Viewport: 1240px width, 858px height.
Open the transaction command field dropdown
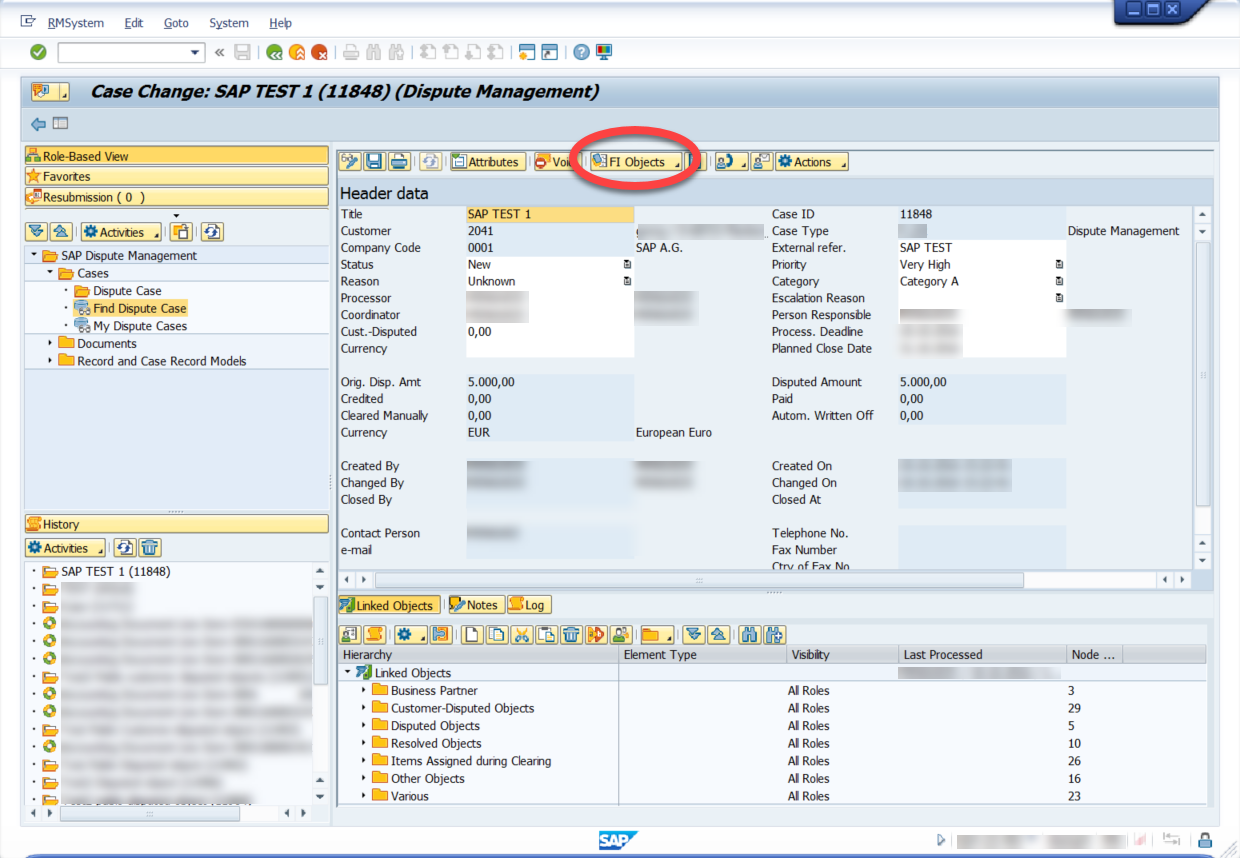coord(196,52)
